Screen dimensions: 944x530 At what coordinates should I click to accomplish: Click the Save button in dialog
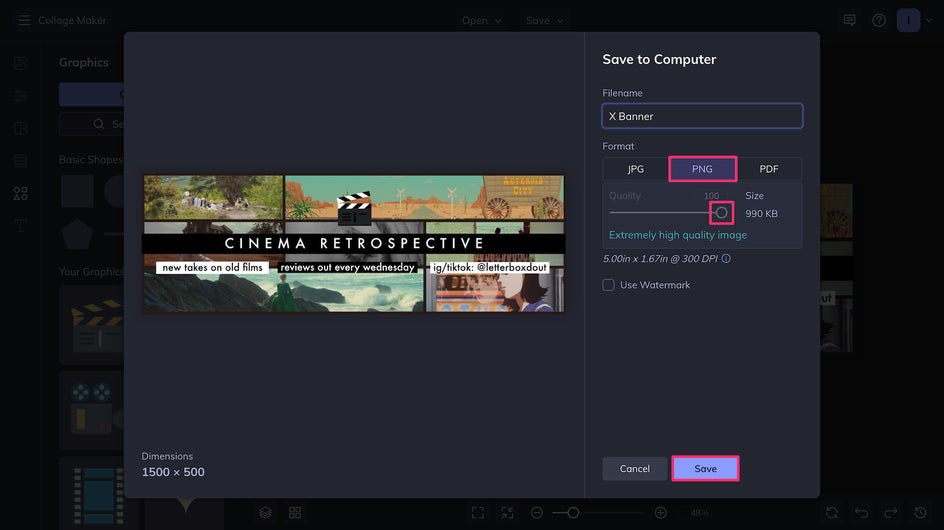coord(706,469)
